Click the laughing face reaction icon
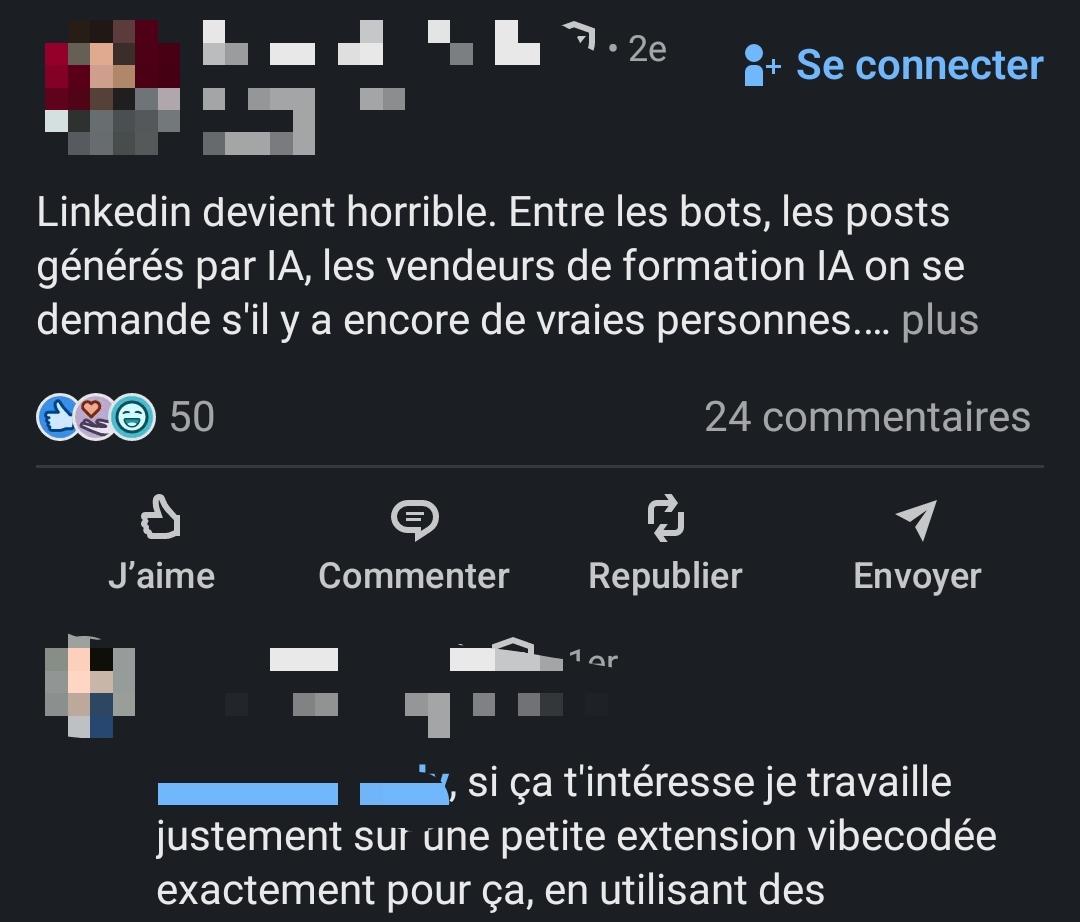The width and height of the screenshot is (1080, 922). point(132,417)
